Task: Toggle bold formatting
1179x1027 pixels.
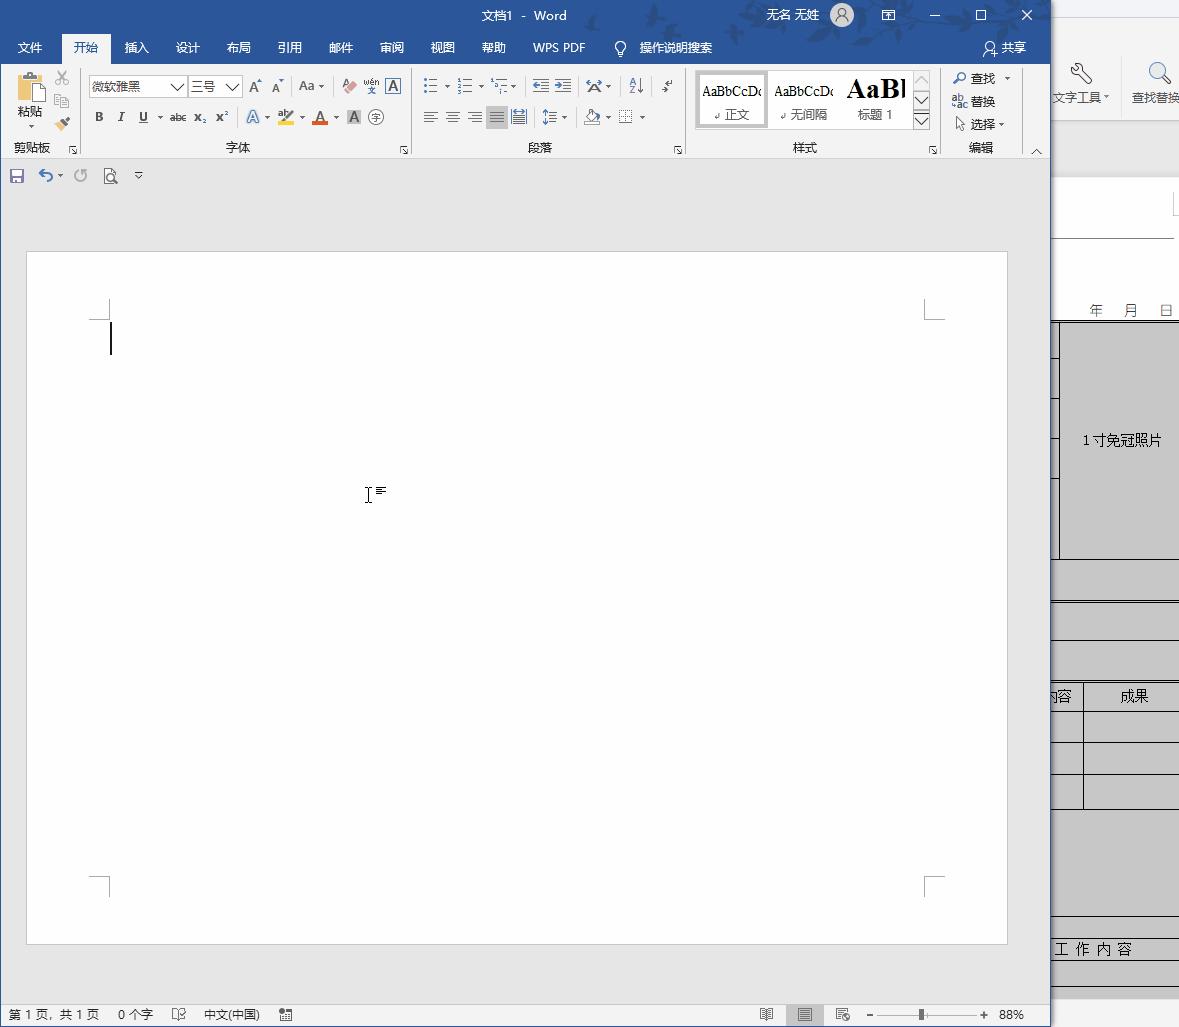Action: [99, 117]
